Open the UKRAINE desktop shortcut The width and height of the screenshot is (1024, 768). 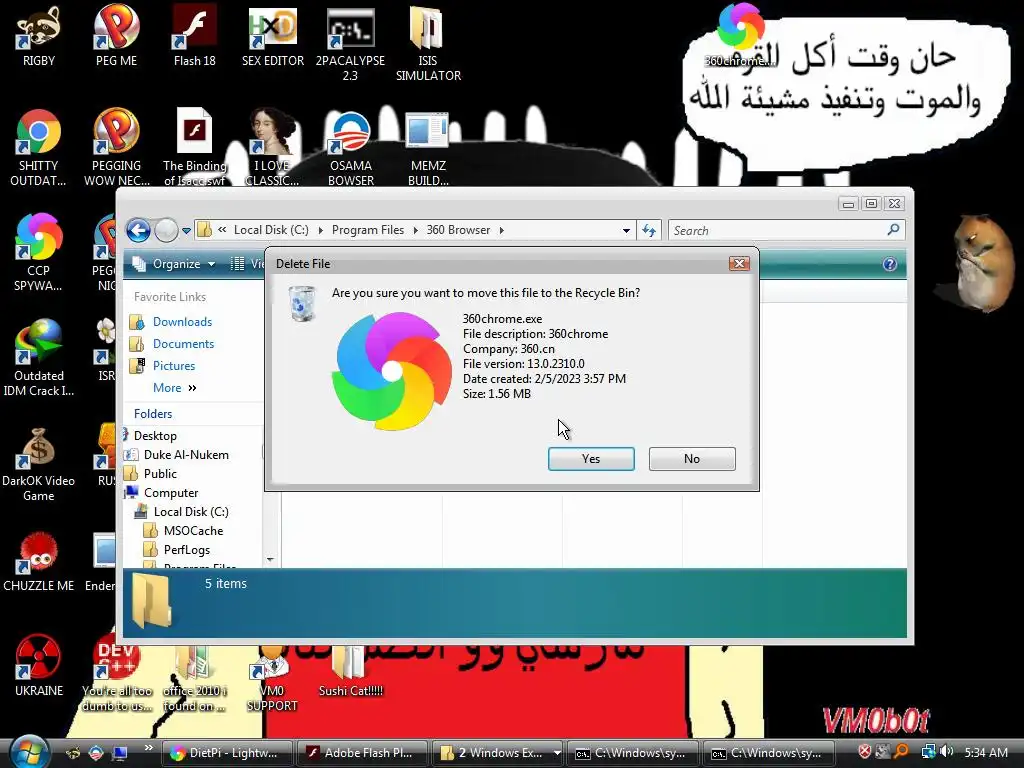[39, 666]
